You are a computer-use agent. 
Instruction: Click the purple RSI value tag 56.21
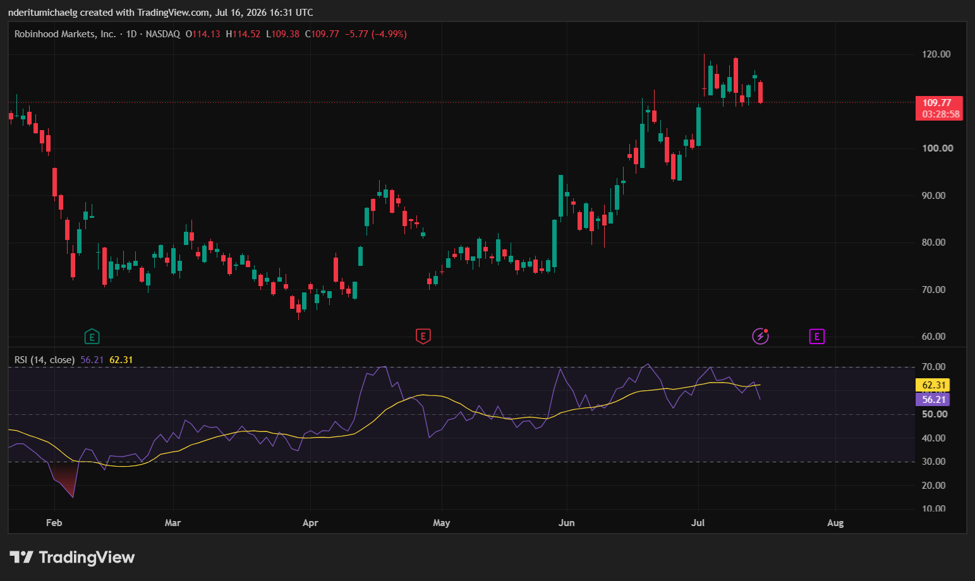933,399
